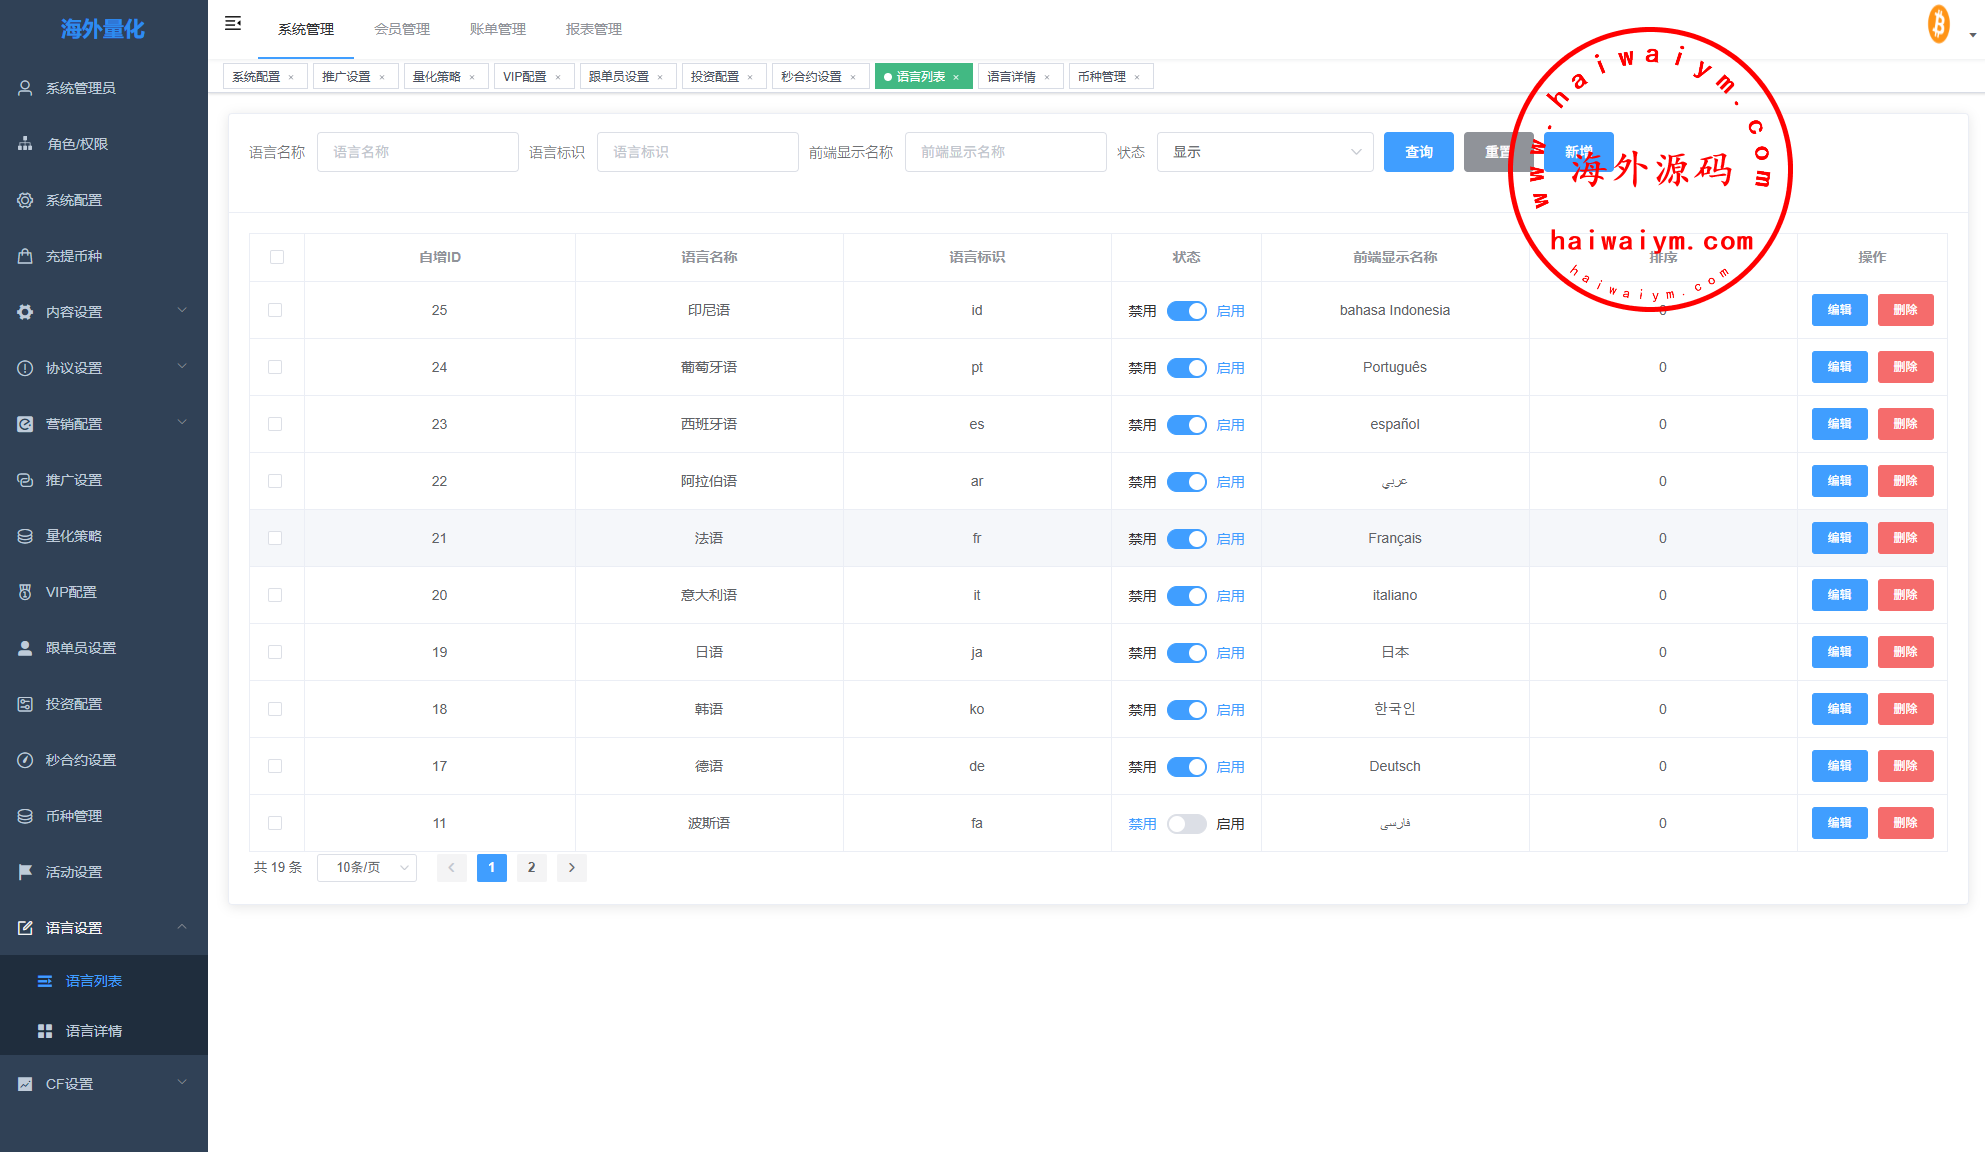Screen dimensions: 1985x1152
Task: Click the 语言名称 input field
Action: coord(417,152)
